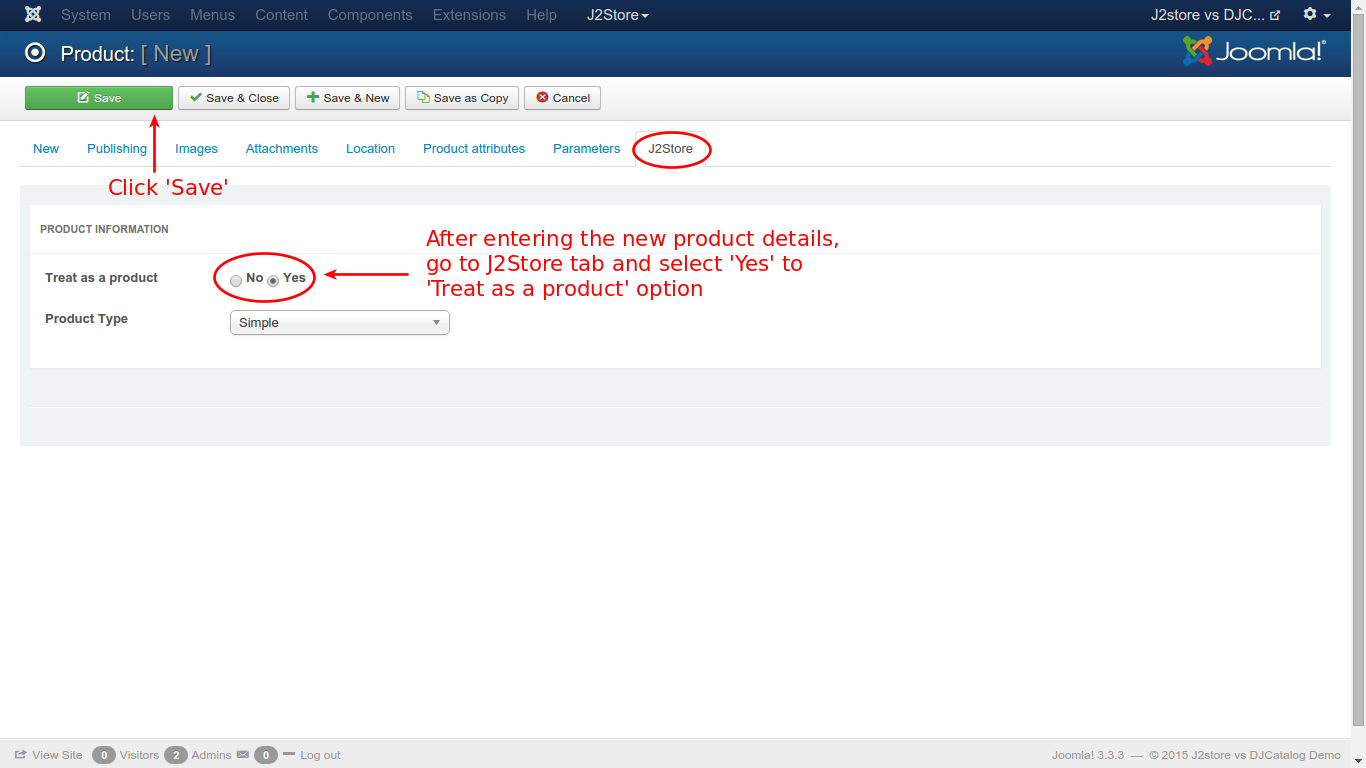Screen dimensions: 1366x768
Task: Switch to the Publishing tab
Action: 117,149
